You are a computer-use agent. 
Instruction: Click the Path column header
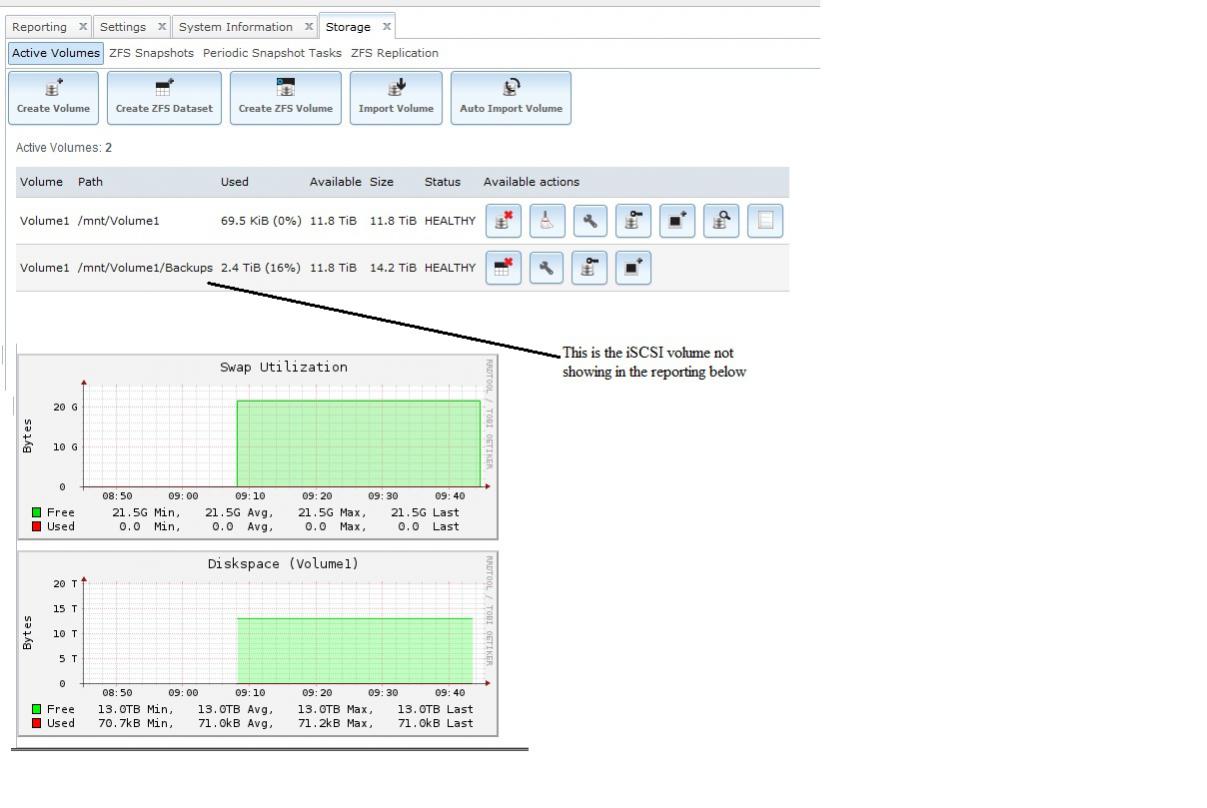[x=90, y=182]
